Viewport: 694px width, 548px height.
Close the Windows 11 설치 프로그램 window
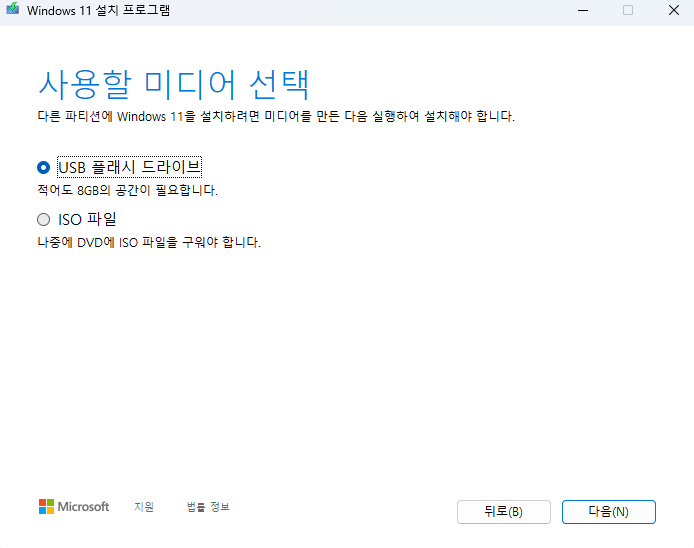[x=674, y=10]
